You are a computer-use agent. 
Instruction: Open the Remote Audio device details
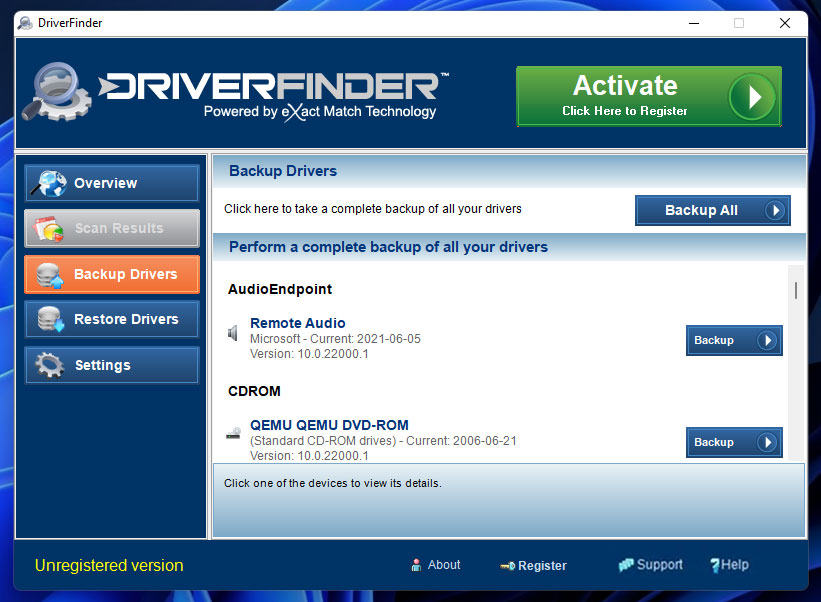[297, 323]
